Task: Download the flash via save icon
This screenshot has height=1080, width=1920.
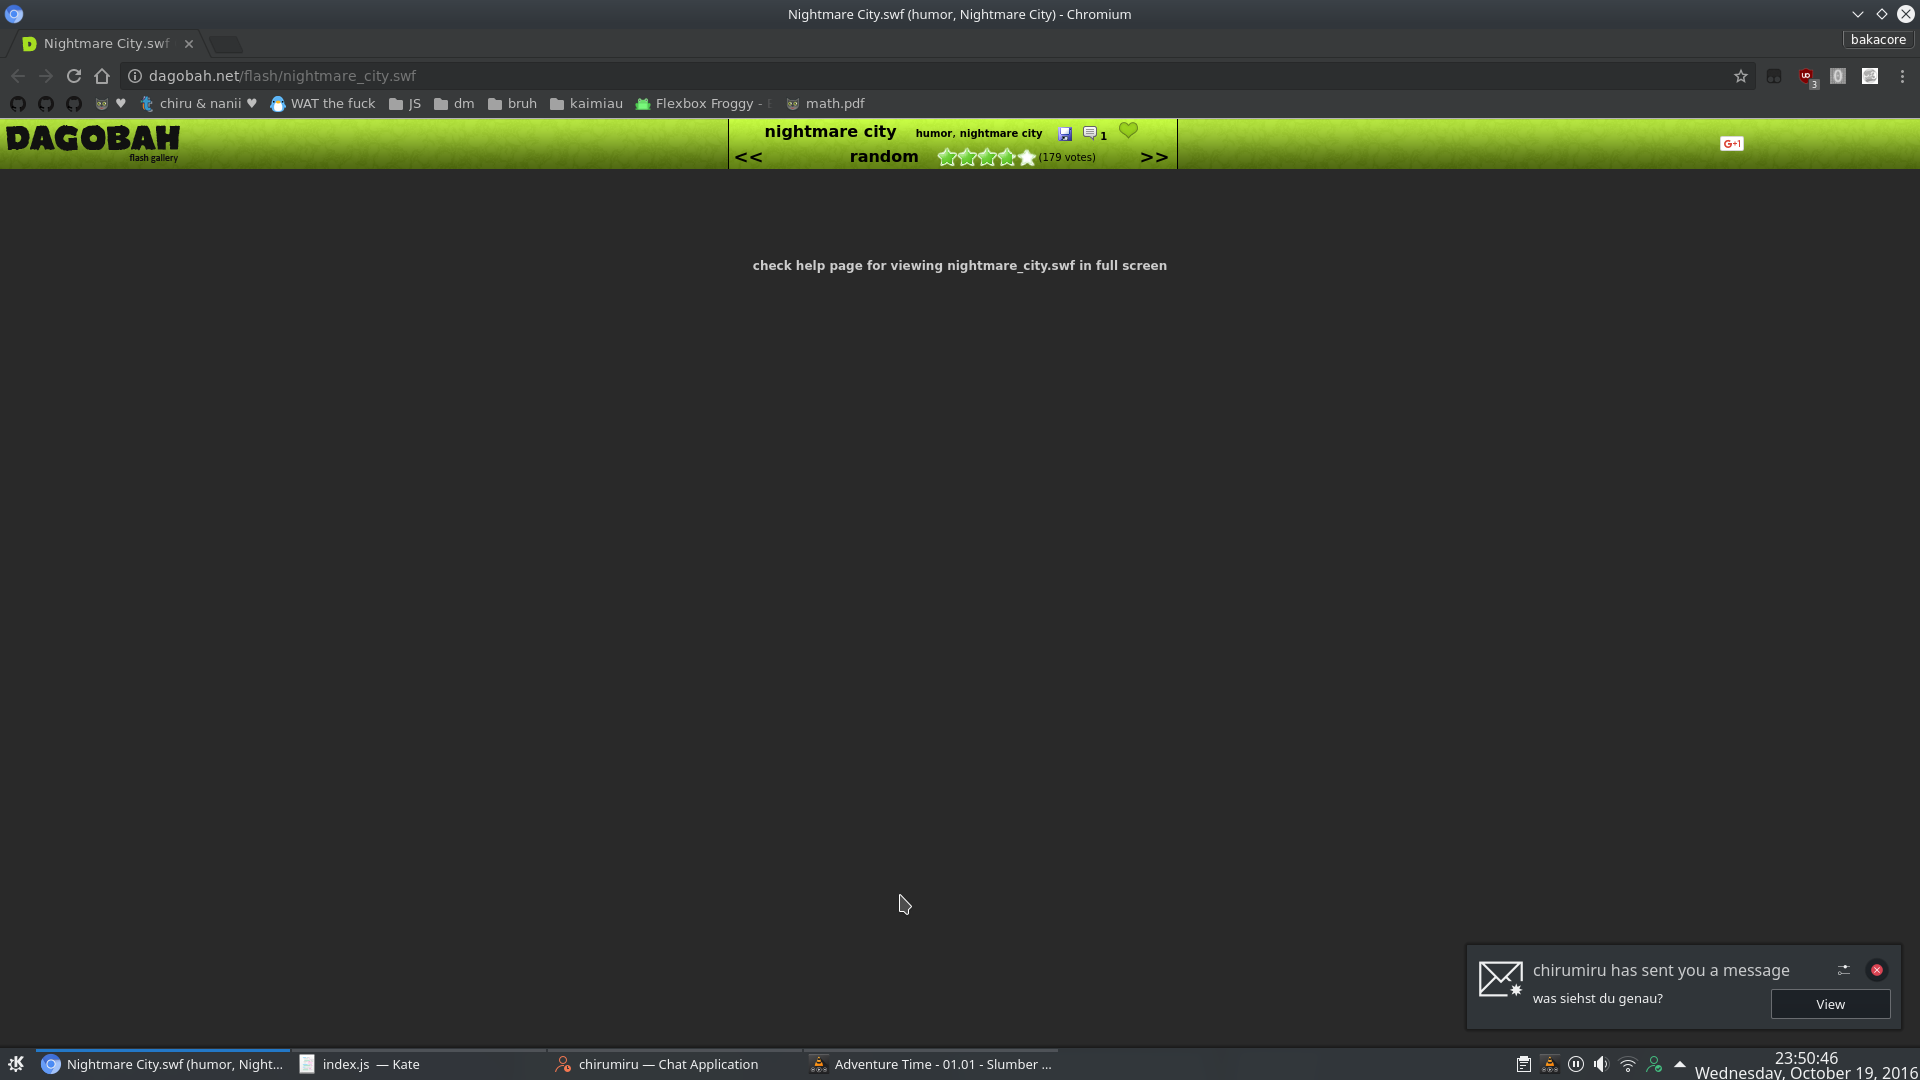Action: [1065, 134]
